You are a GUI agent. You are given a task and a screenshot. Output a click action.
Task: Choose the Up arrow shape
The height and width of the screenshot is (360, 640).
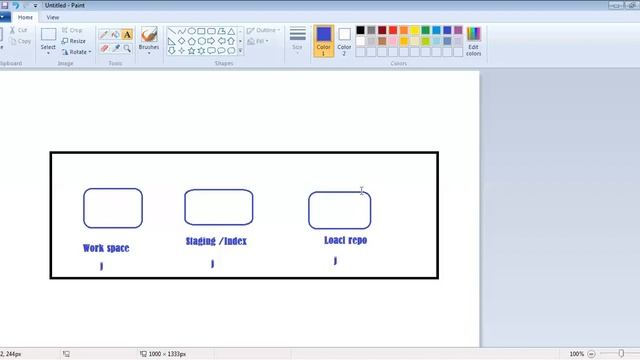pyautogui.click(x=231, y=41)
